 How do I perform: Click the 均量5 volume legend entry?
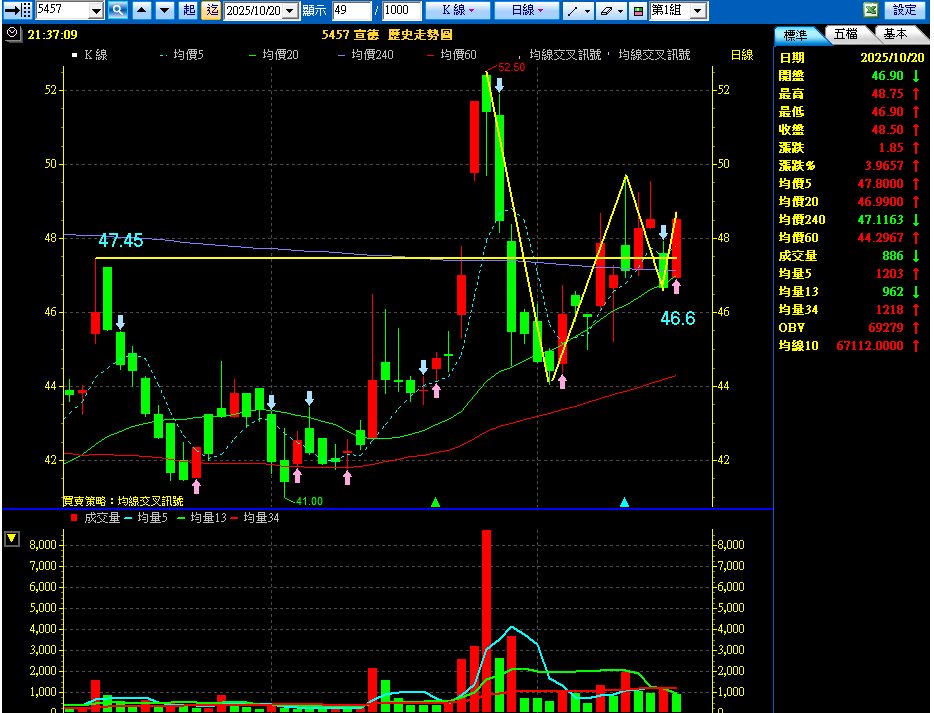coord(147,518)
